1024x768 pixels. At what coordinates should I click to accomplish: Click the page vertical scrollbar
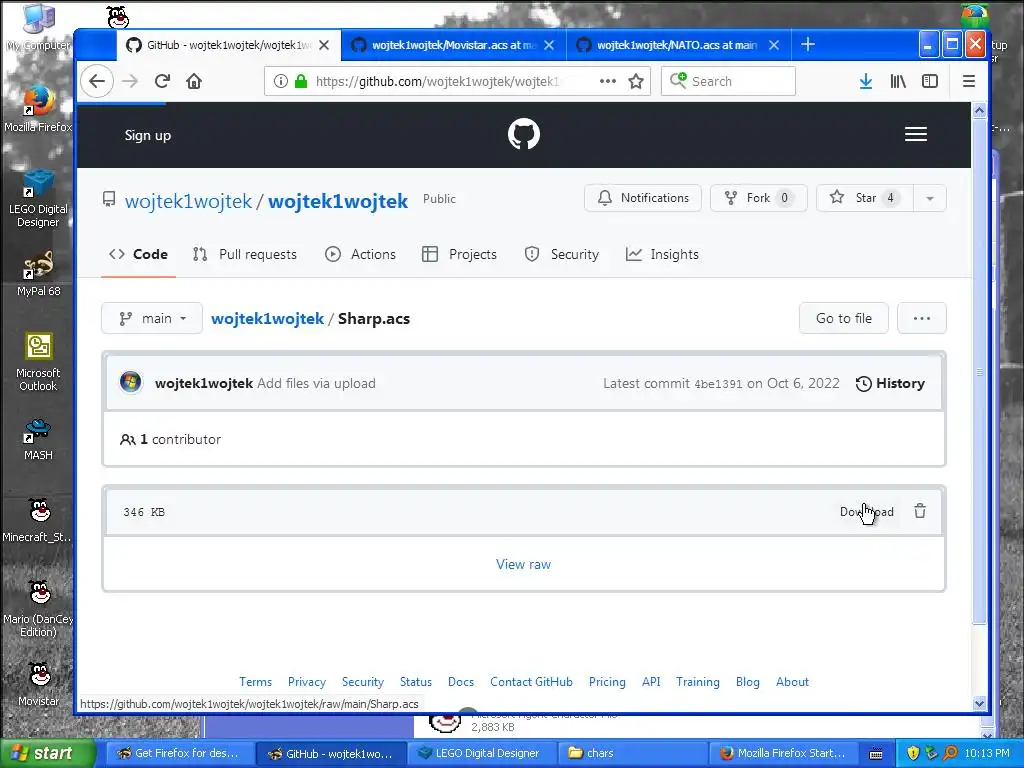(979, 372)
